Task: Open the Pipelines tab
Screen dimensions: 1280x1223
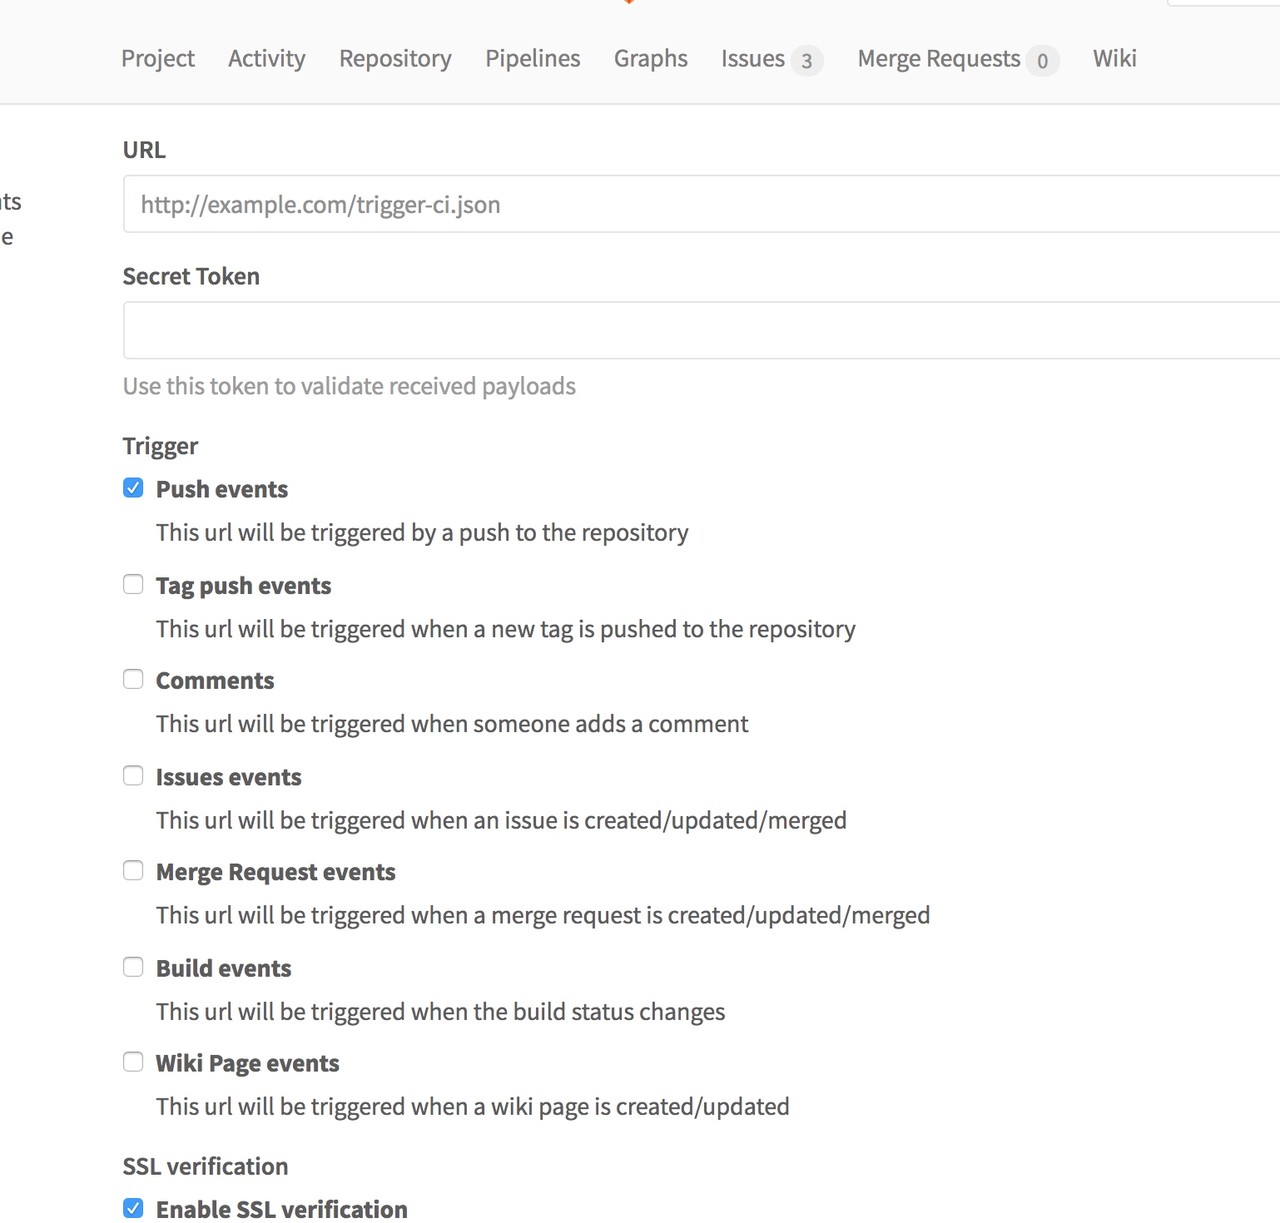Action: click(x=532, y=59)
